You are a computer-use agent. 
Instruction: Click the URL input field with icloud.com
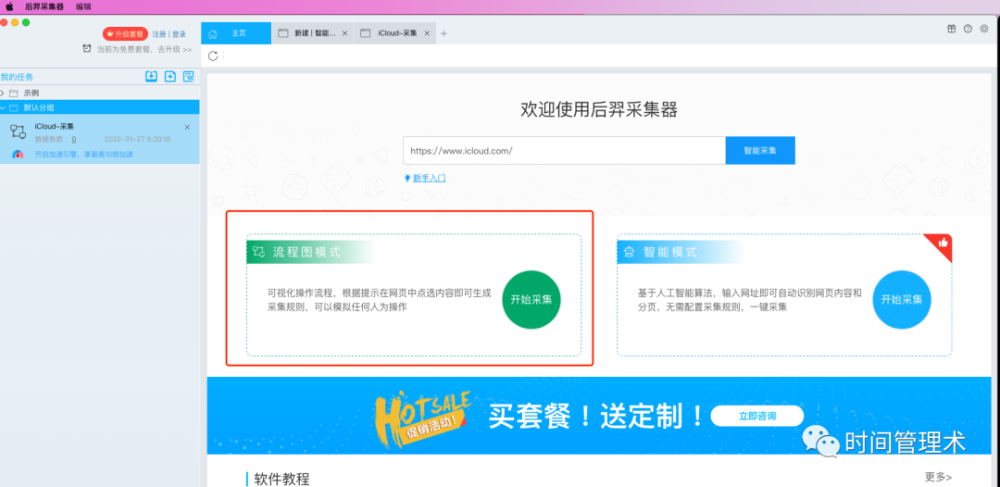tap(564, 150)
